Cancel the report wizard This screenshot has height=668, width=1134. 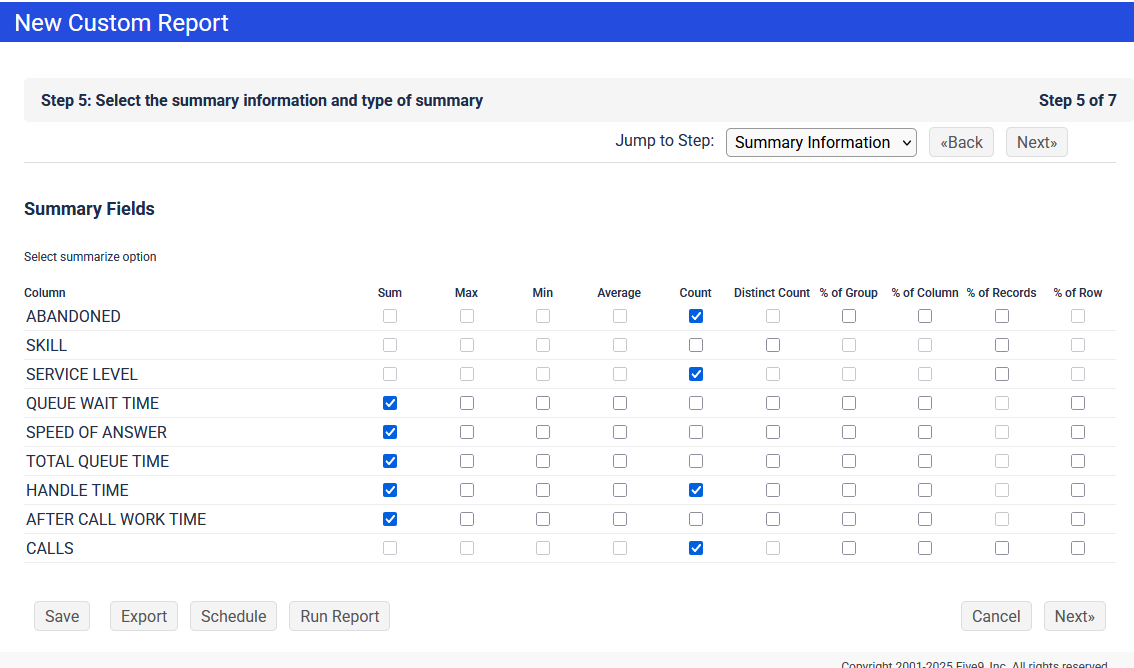pos(995,616)
